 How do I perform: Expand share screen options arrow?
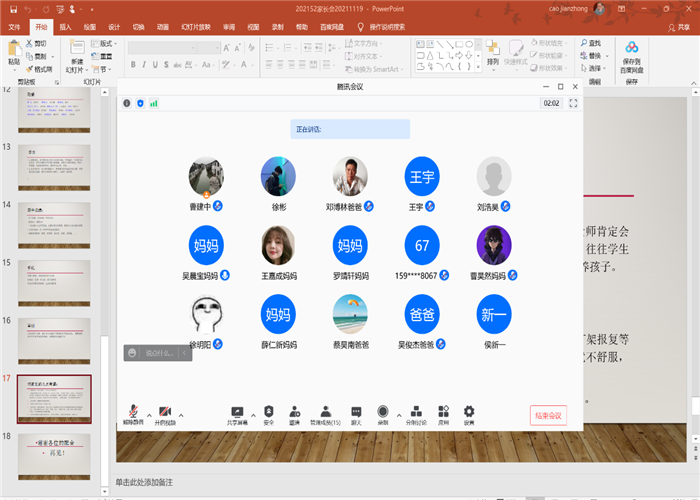point(253,415)
